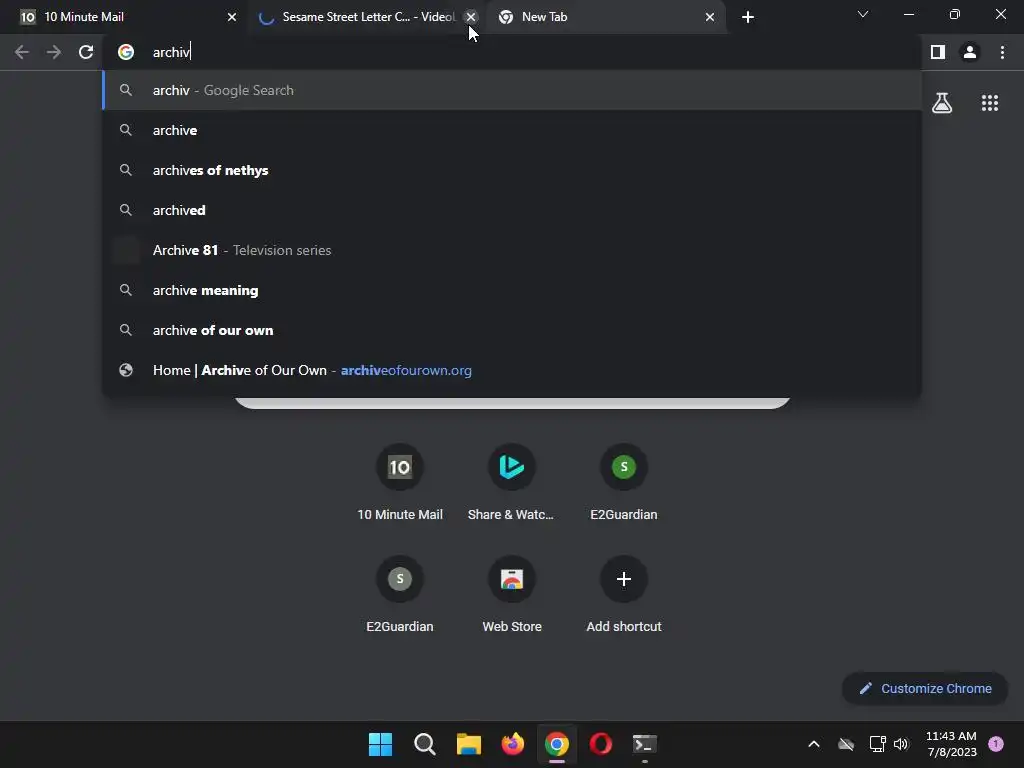The height and width of the screenshot is (768, 1024).
Task: Show hidden system tray icons
Action: click(x=814, y=744)
